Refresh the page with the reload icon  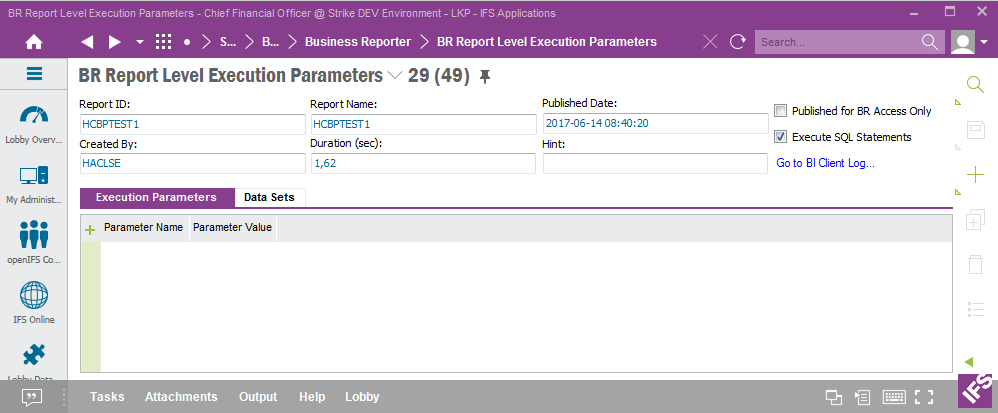pyautogui.click(x=738, y=42)
